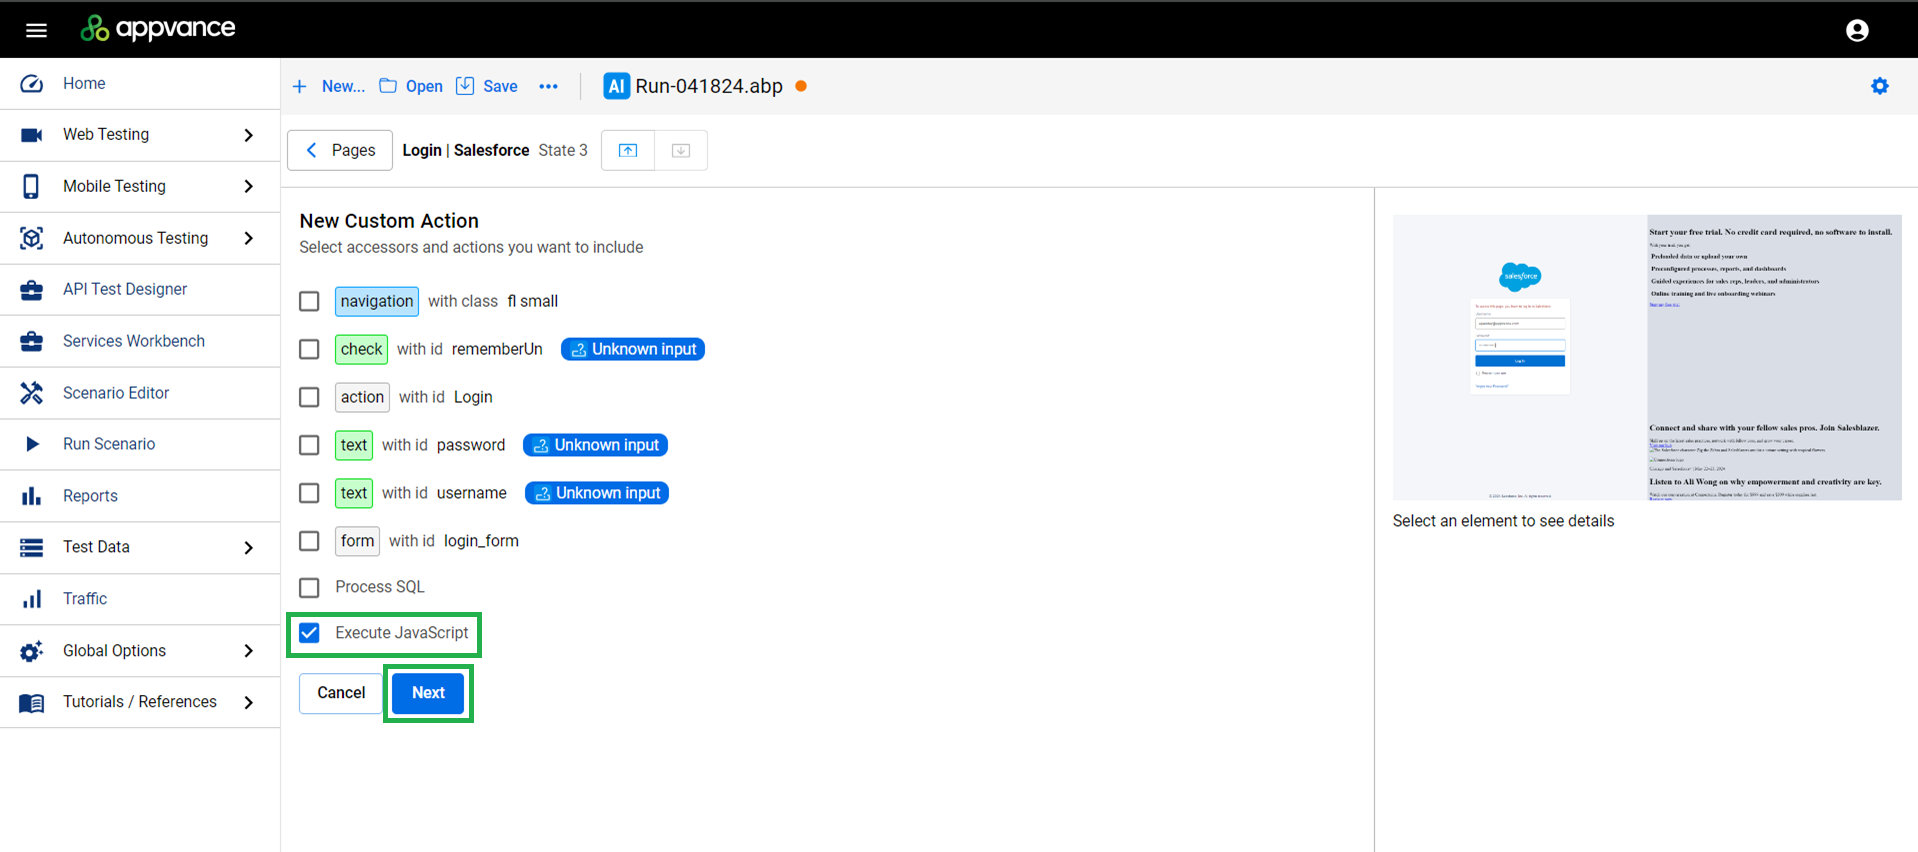Screen dimensions: 1918x852
Task: Click the Open folder icon
Action: point(388,86)
